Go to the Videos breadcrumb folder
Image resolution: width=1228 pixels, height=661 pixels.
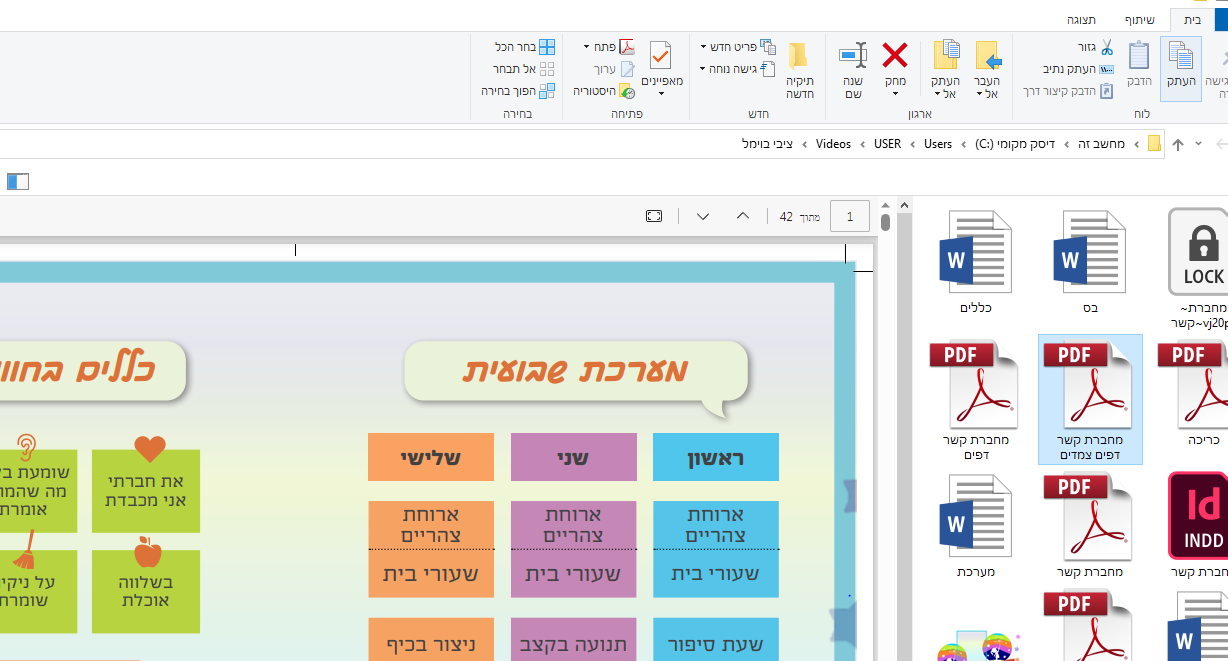click(x=834, y=144)
